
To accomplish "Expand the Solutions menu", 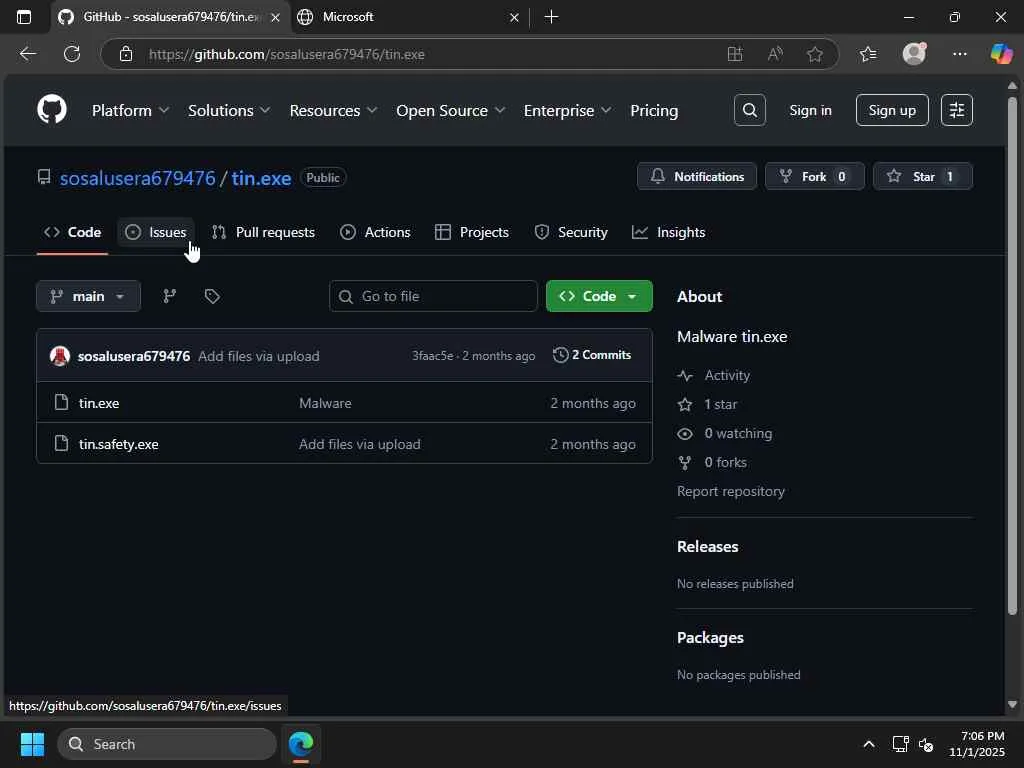I will [229, 110].
